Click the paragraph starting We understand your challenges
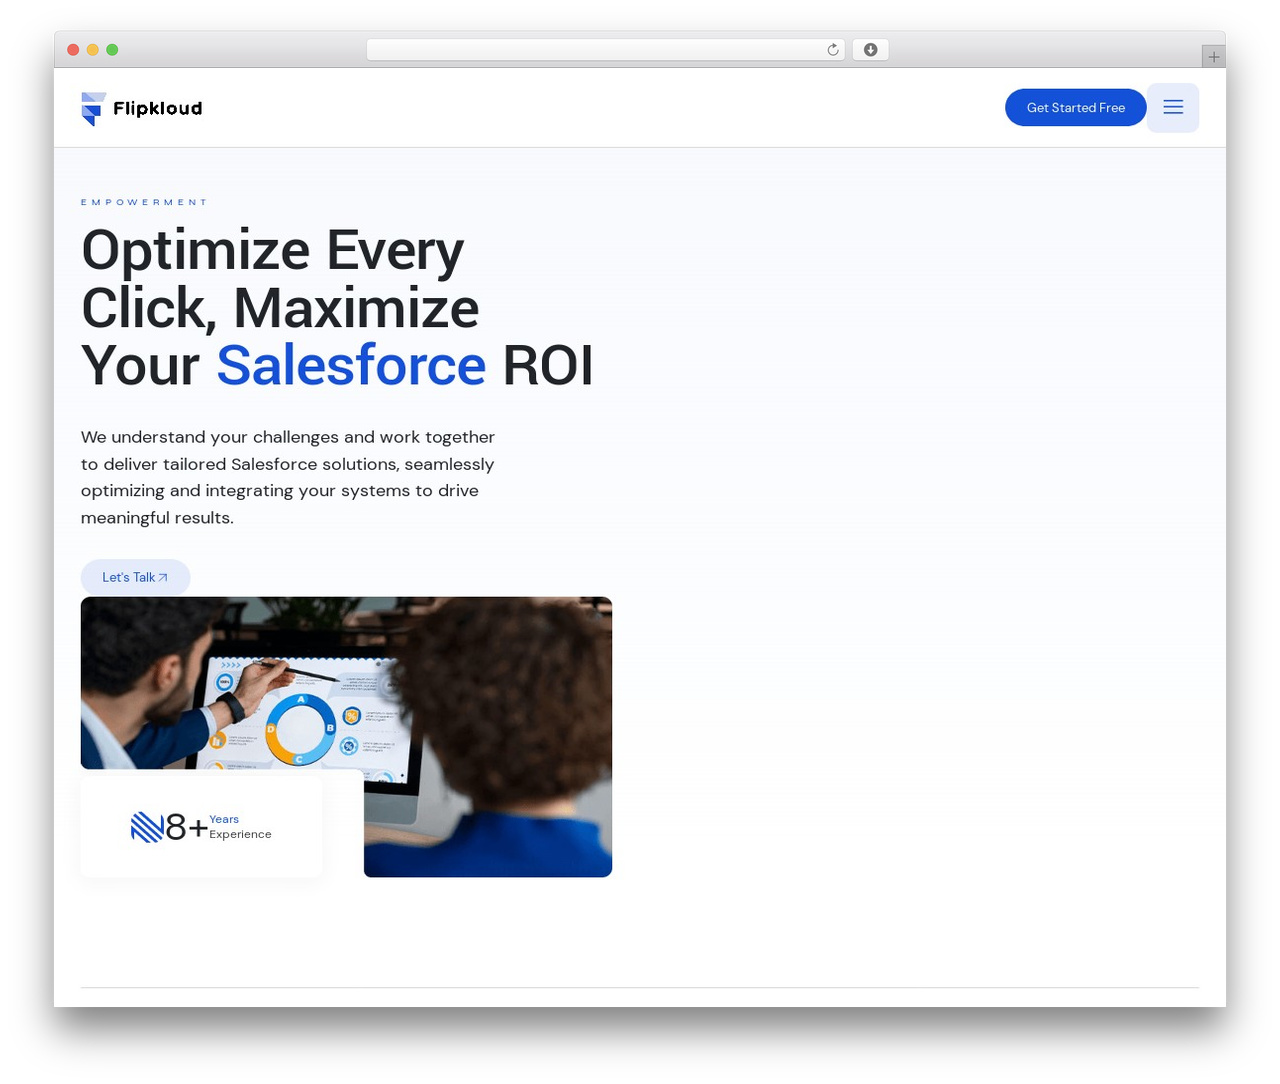Screen dimensions: 1280x1084 (x=288, y=477)
